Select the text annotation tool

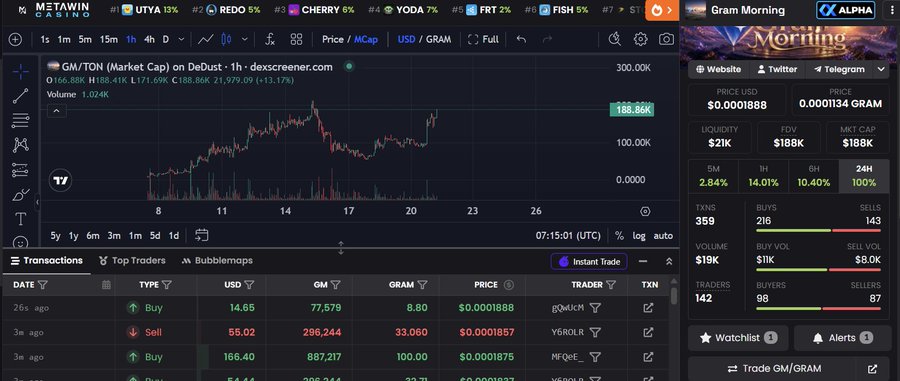click(x=21, y=219)
